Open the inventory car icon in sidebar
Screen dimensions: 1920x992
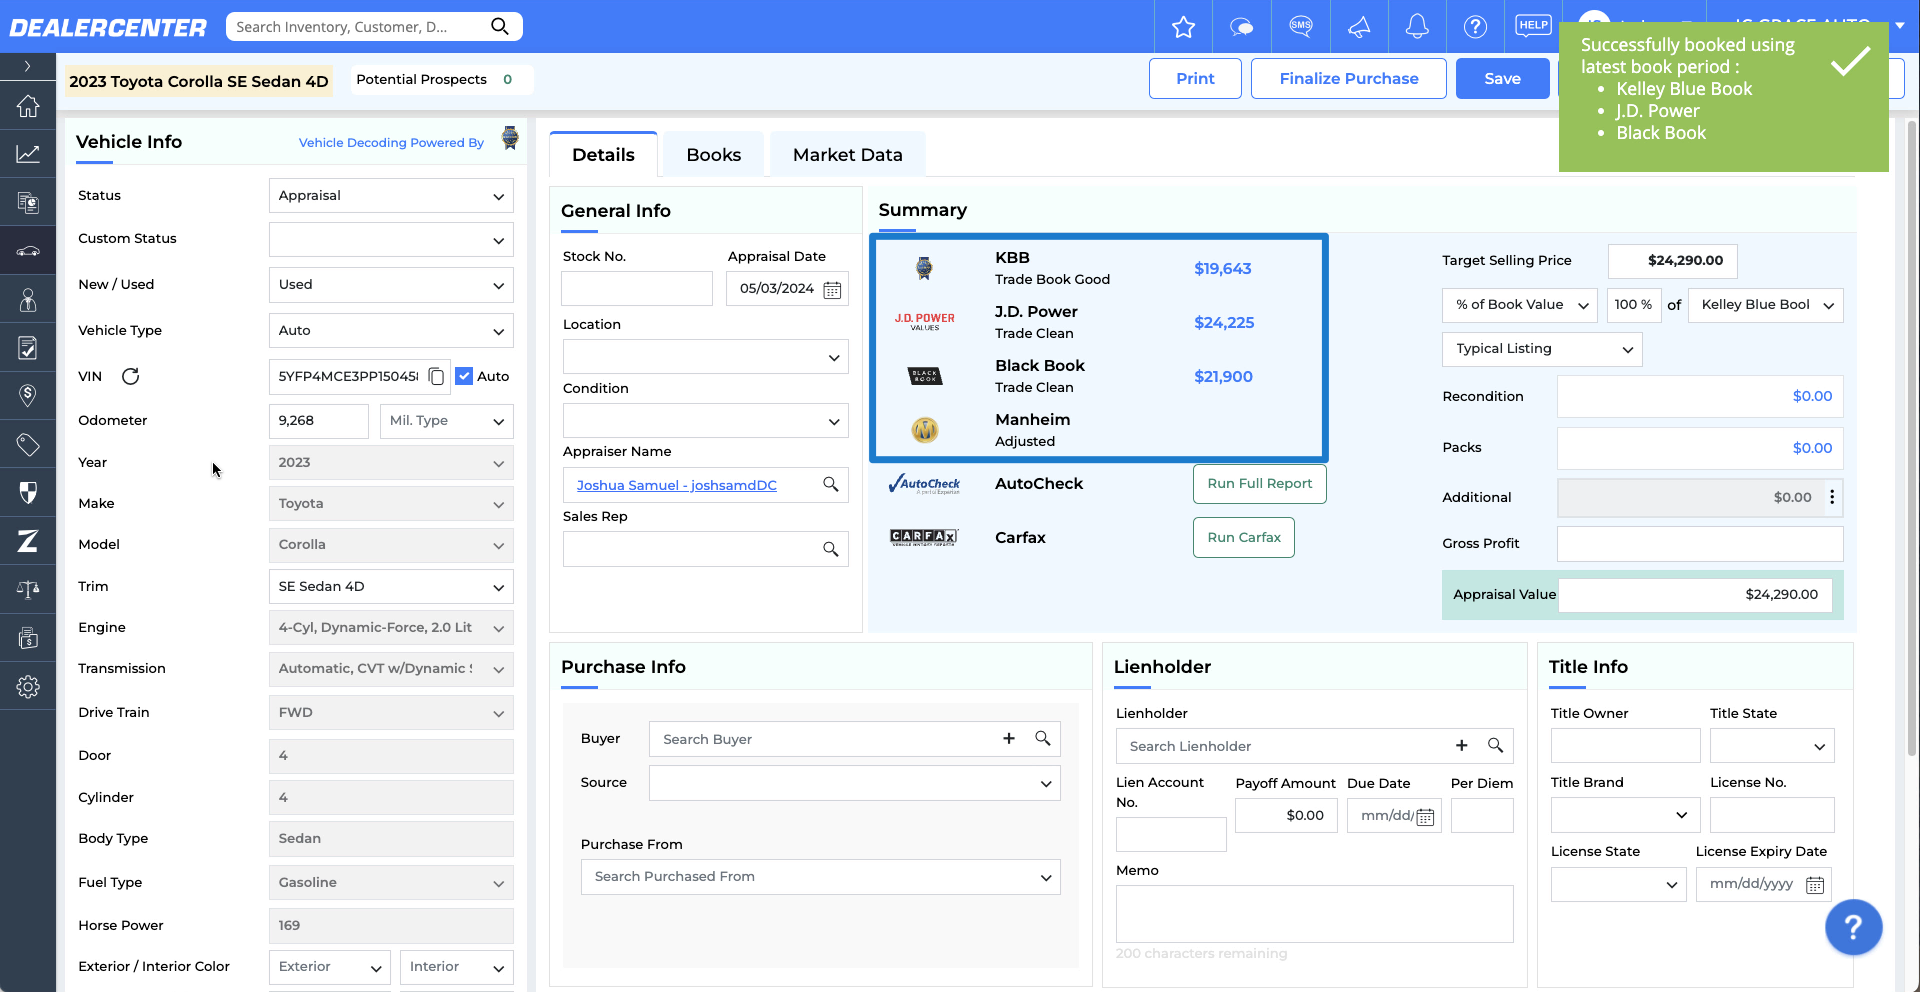pyautogui.click(x=28, y=251)
